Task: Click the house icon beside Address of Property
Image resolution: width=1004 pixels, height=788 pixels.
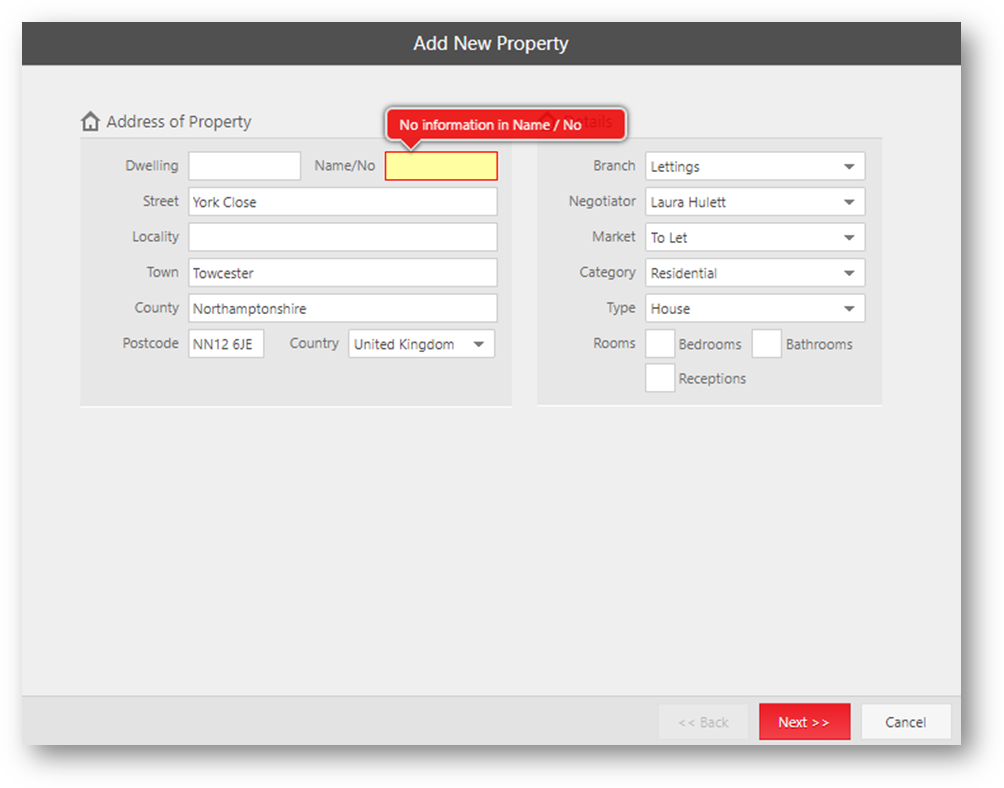Action: [x=90, y=121]
